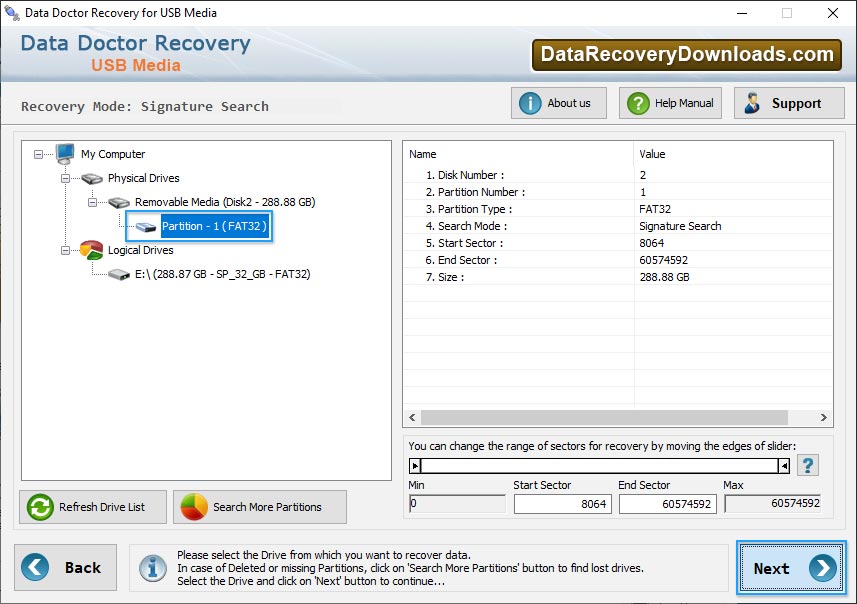Select Partition - 1 (FAT32) in tree
The image size is (857, 604).
pyautogui.click(x=214, y=226)
